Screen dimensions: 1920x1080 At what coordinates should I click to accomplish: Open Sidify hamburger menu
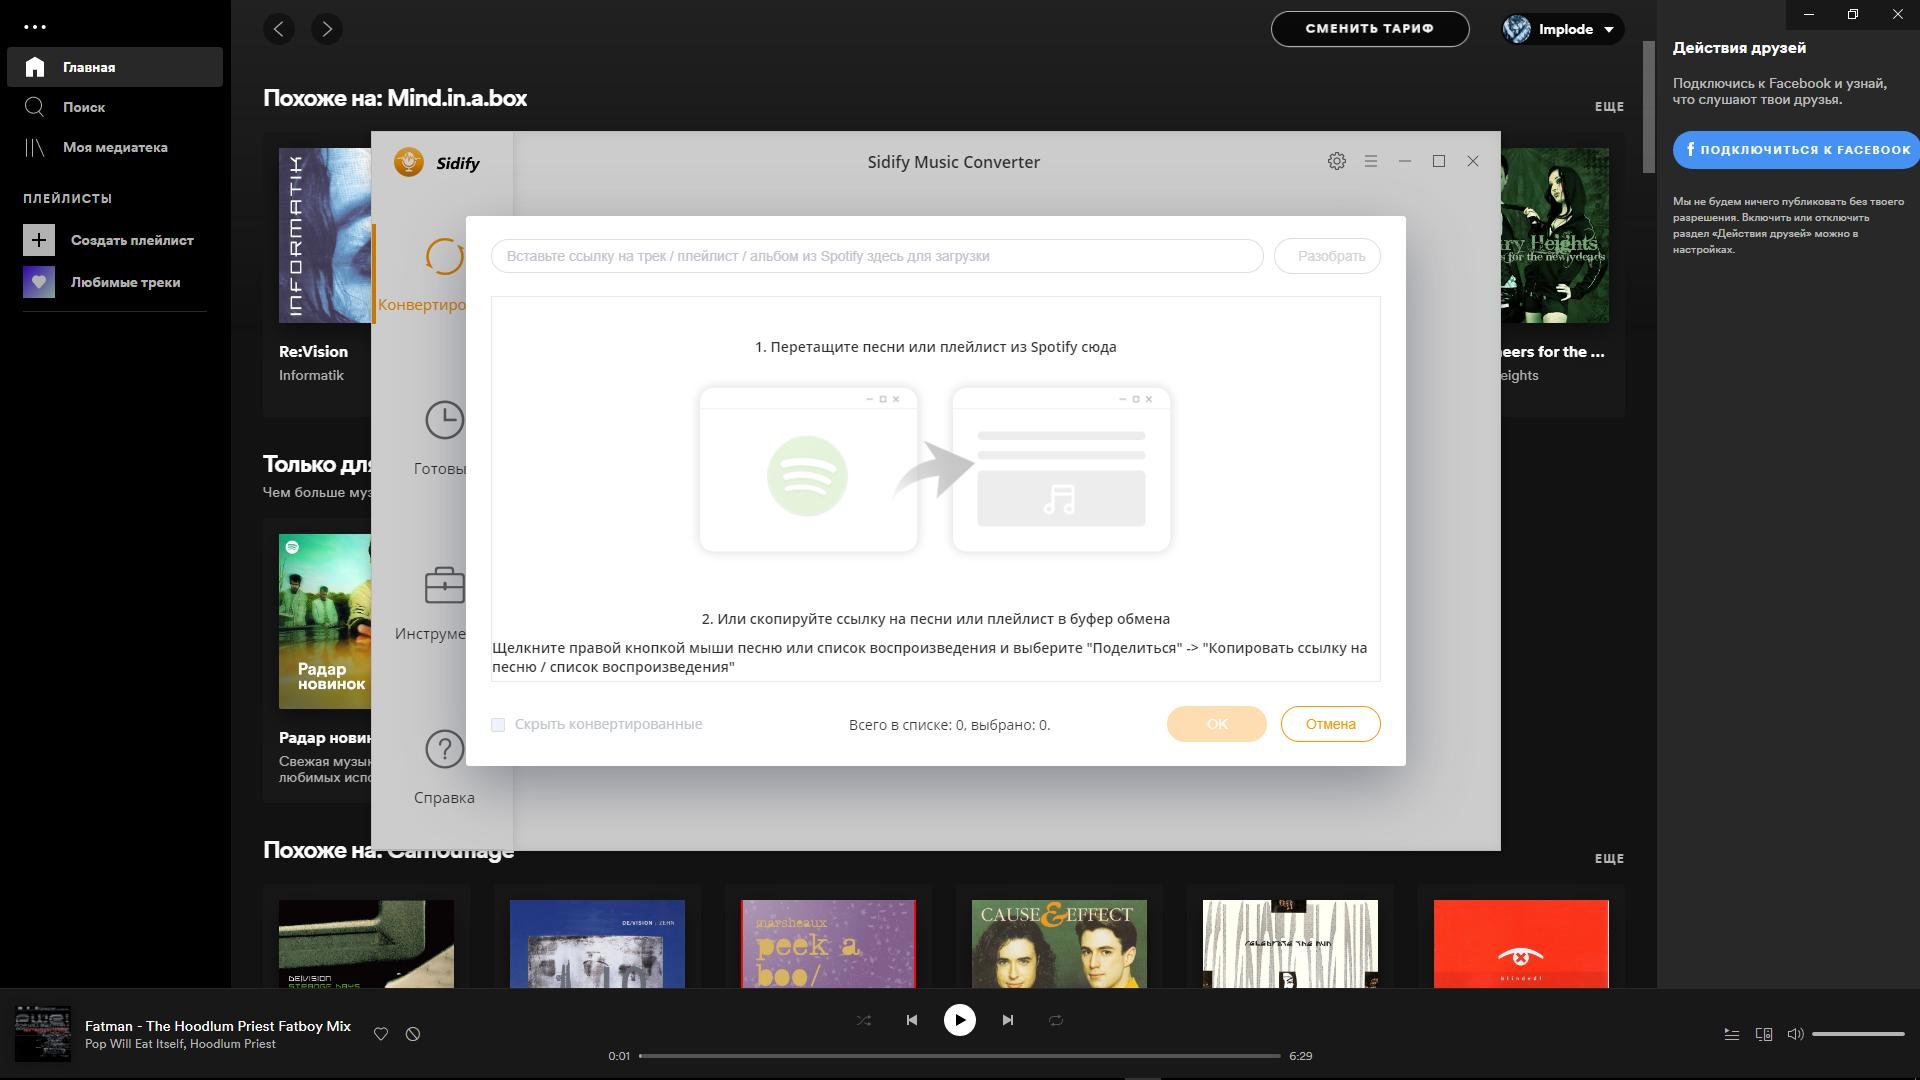coord(1371,161)
